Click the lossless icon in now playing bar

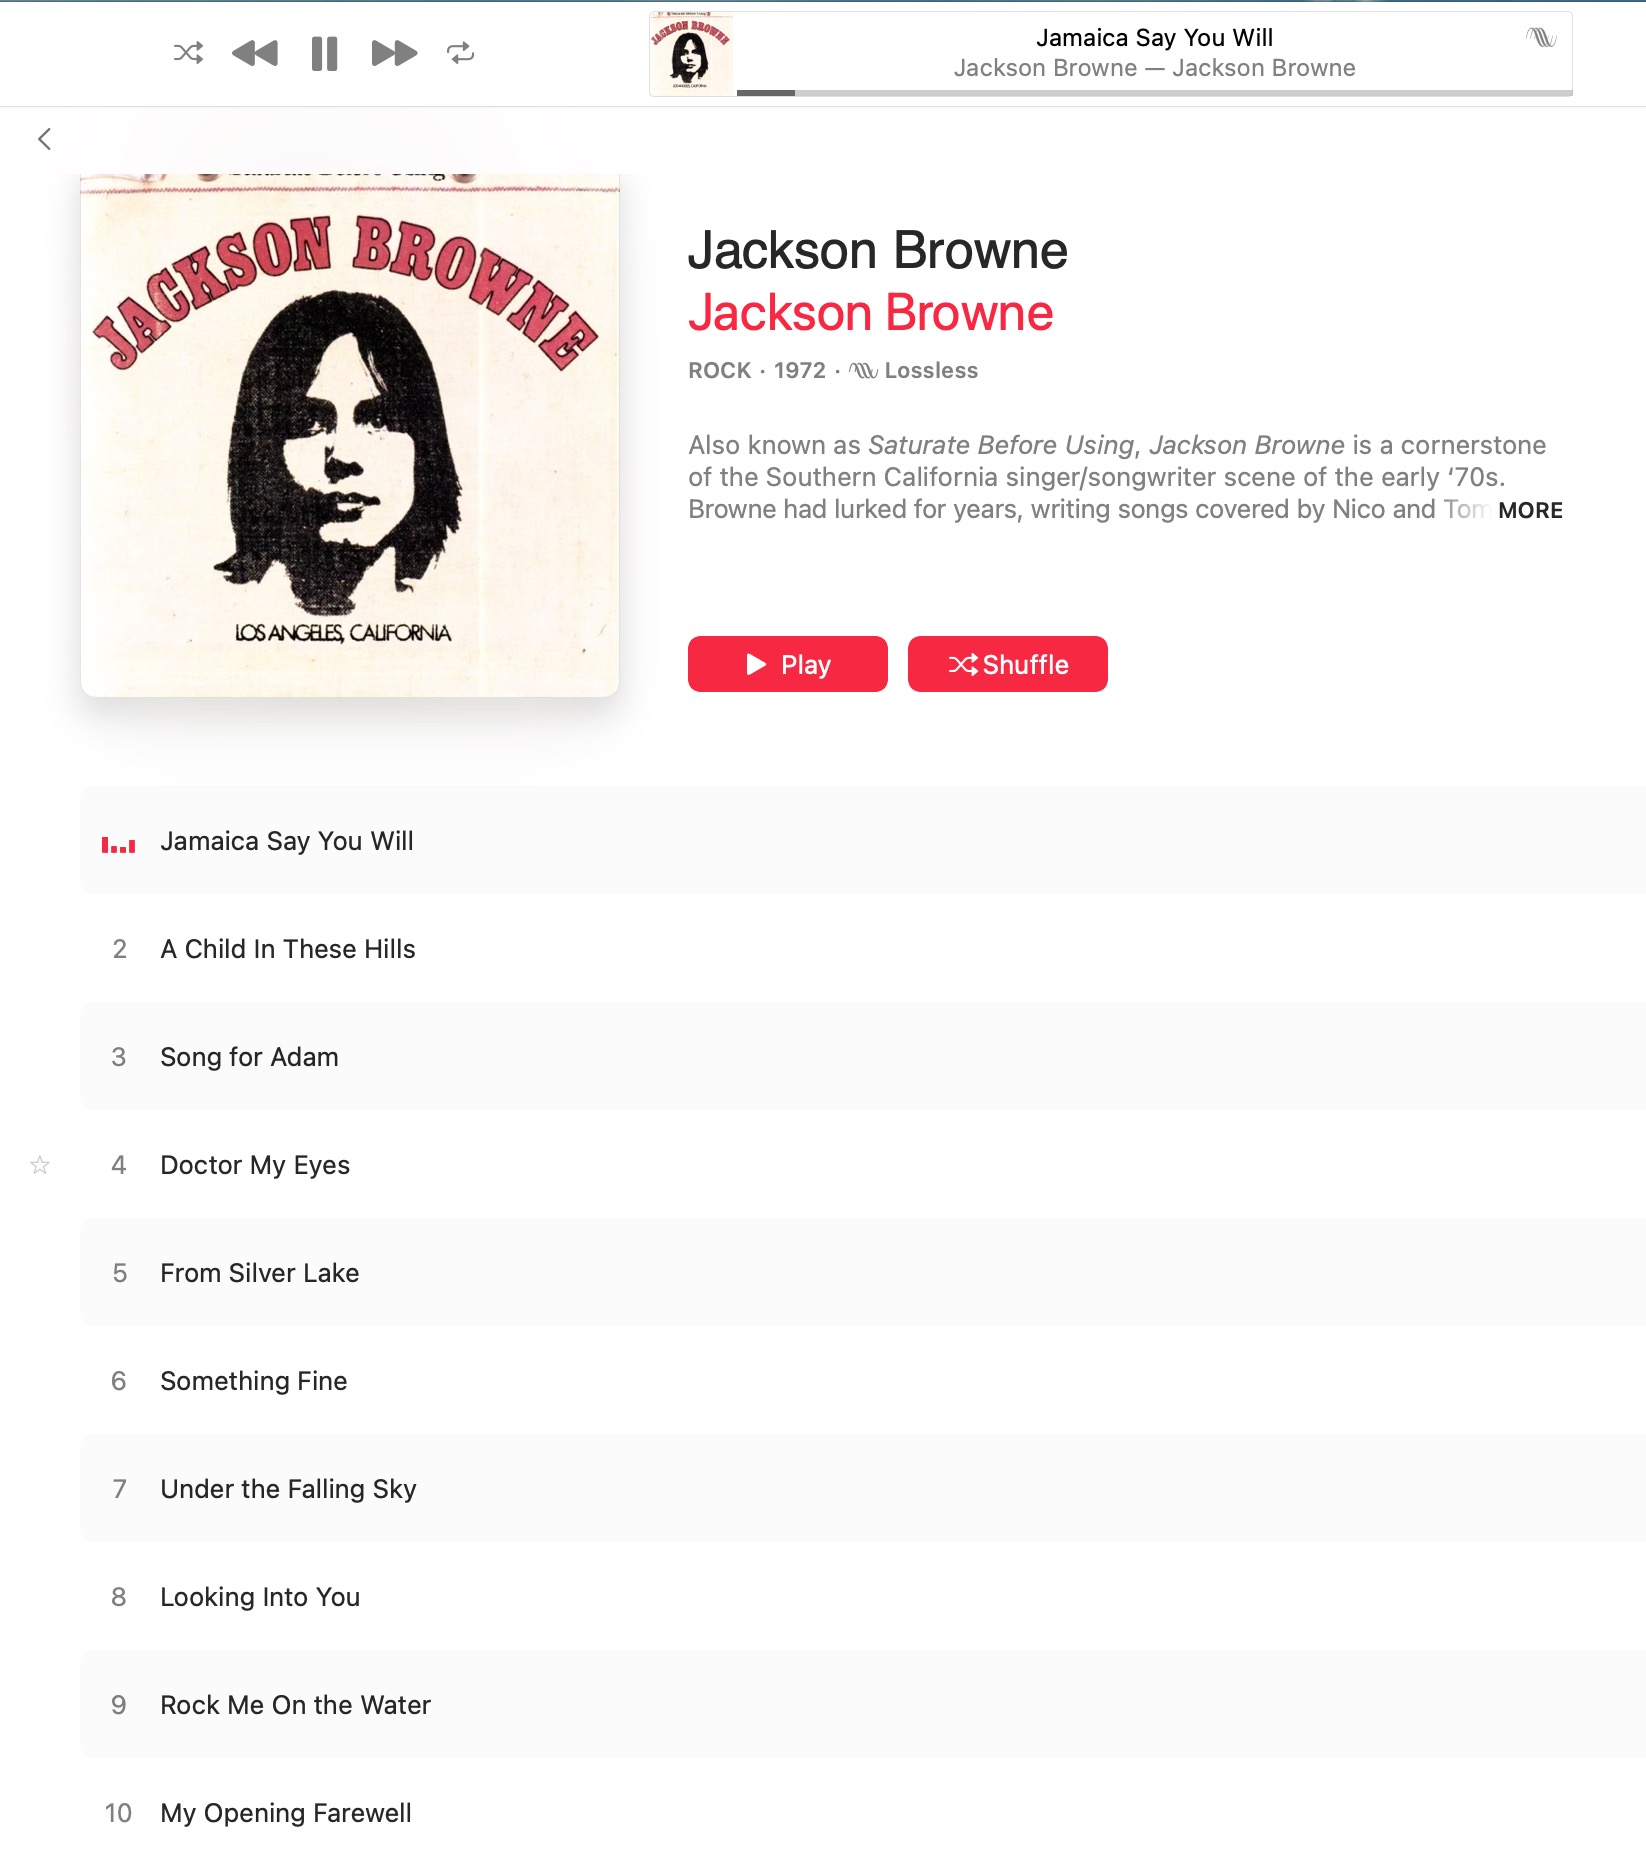click(1541, 38)
